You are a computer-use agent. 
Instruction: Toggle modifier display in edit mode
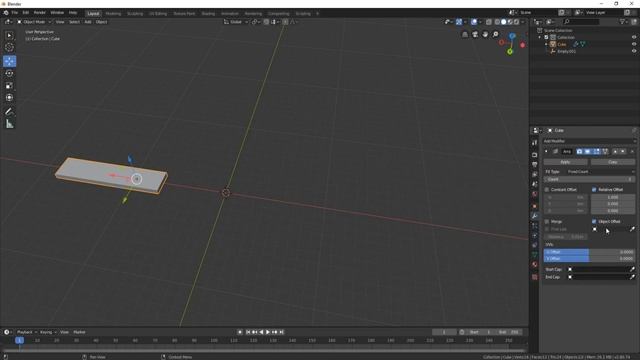[x=596, y=151]
